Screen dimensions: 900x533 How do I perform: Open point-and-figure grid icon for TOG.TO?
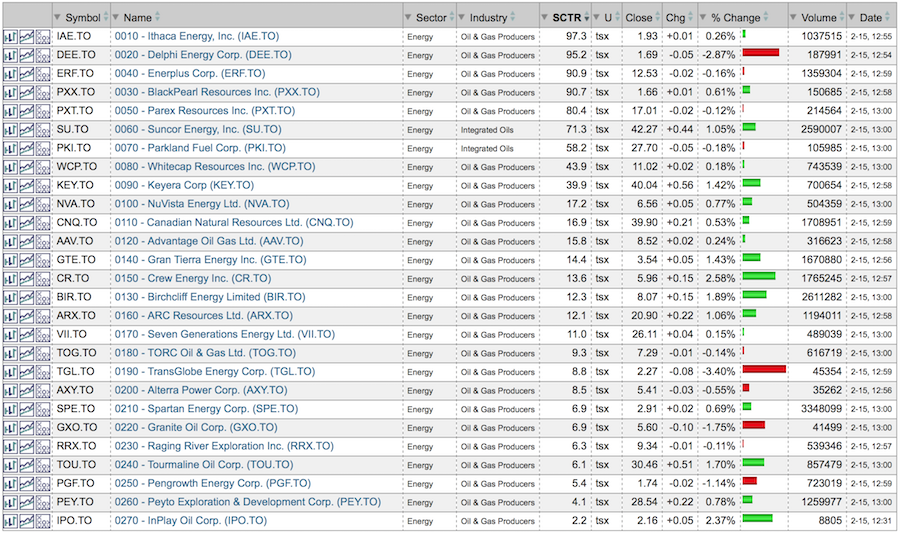tap(43, 354)
